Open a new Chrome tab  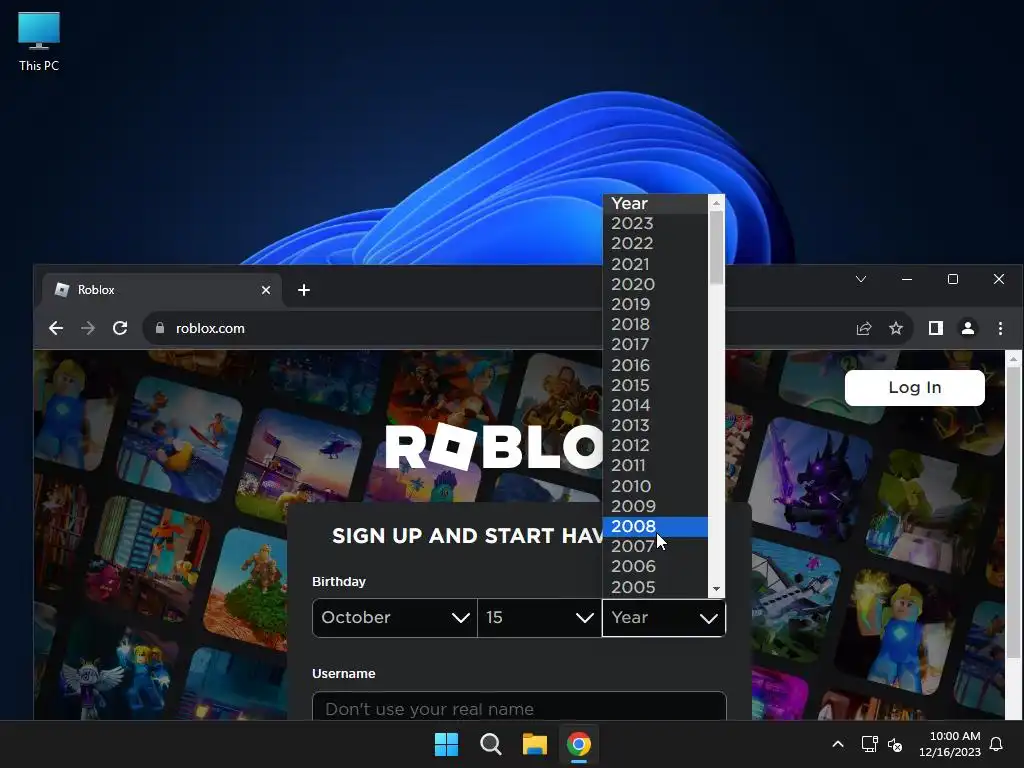point(304,290)
